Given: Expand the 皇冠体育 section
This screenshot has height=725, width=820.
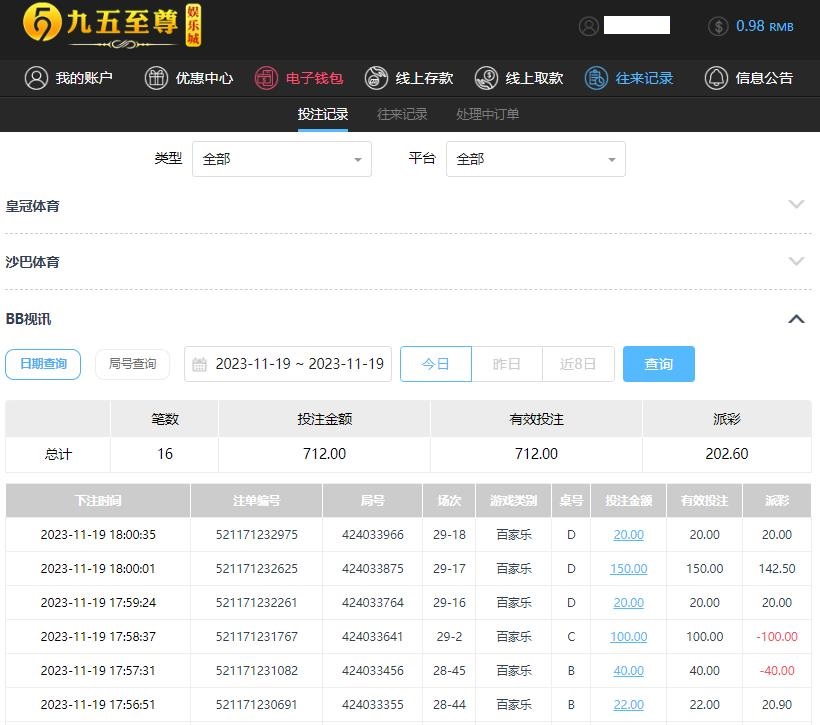Looking at the screenshot, I should click(x=796, y=205).
